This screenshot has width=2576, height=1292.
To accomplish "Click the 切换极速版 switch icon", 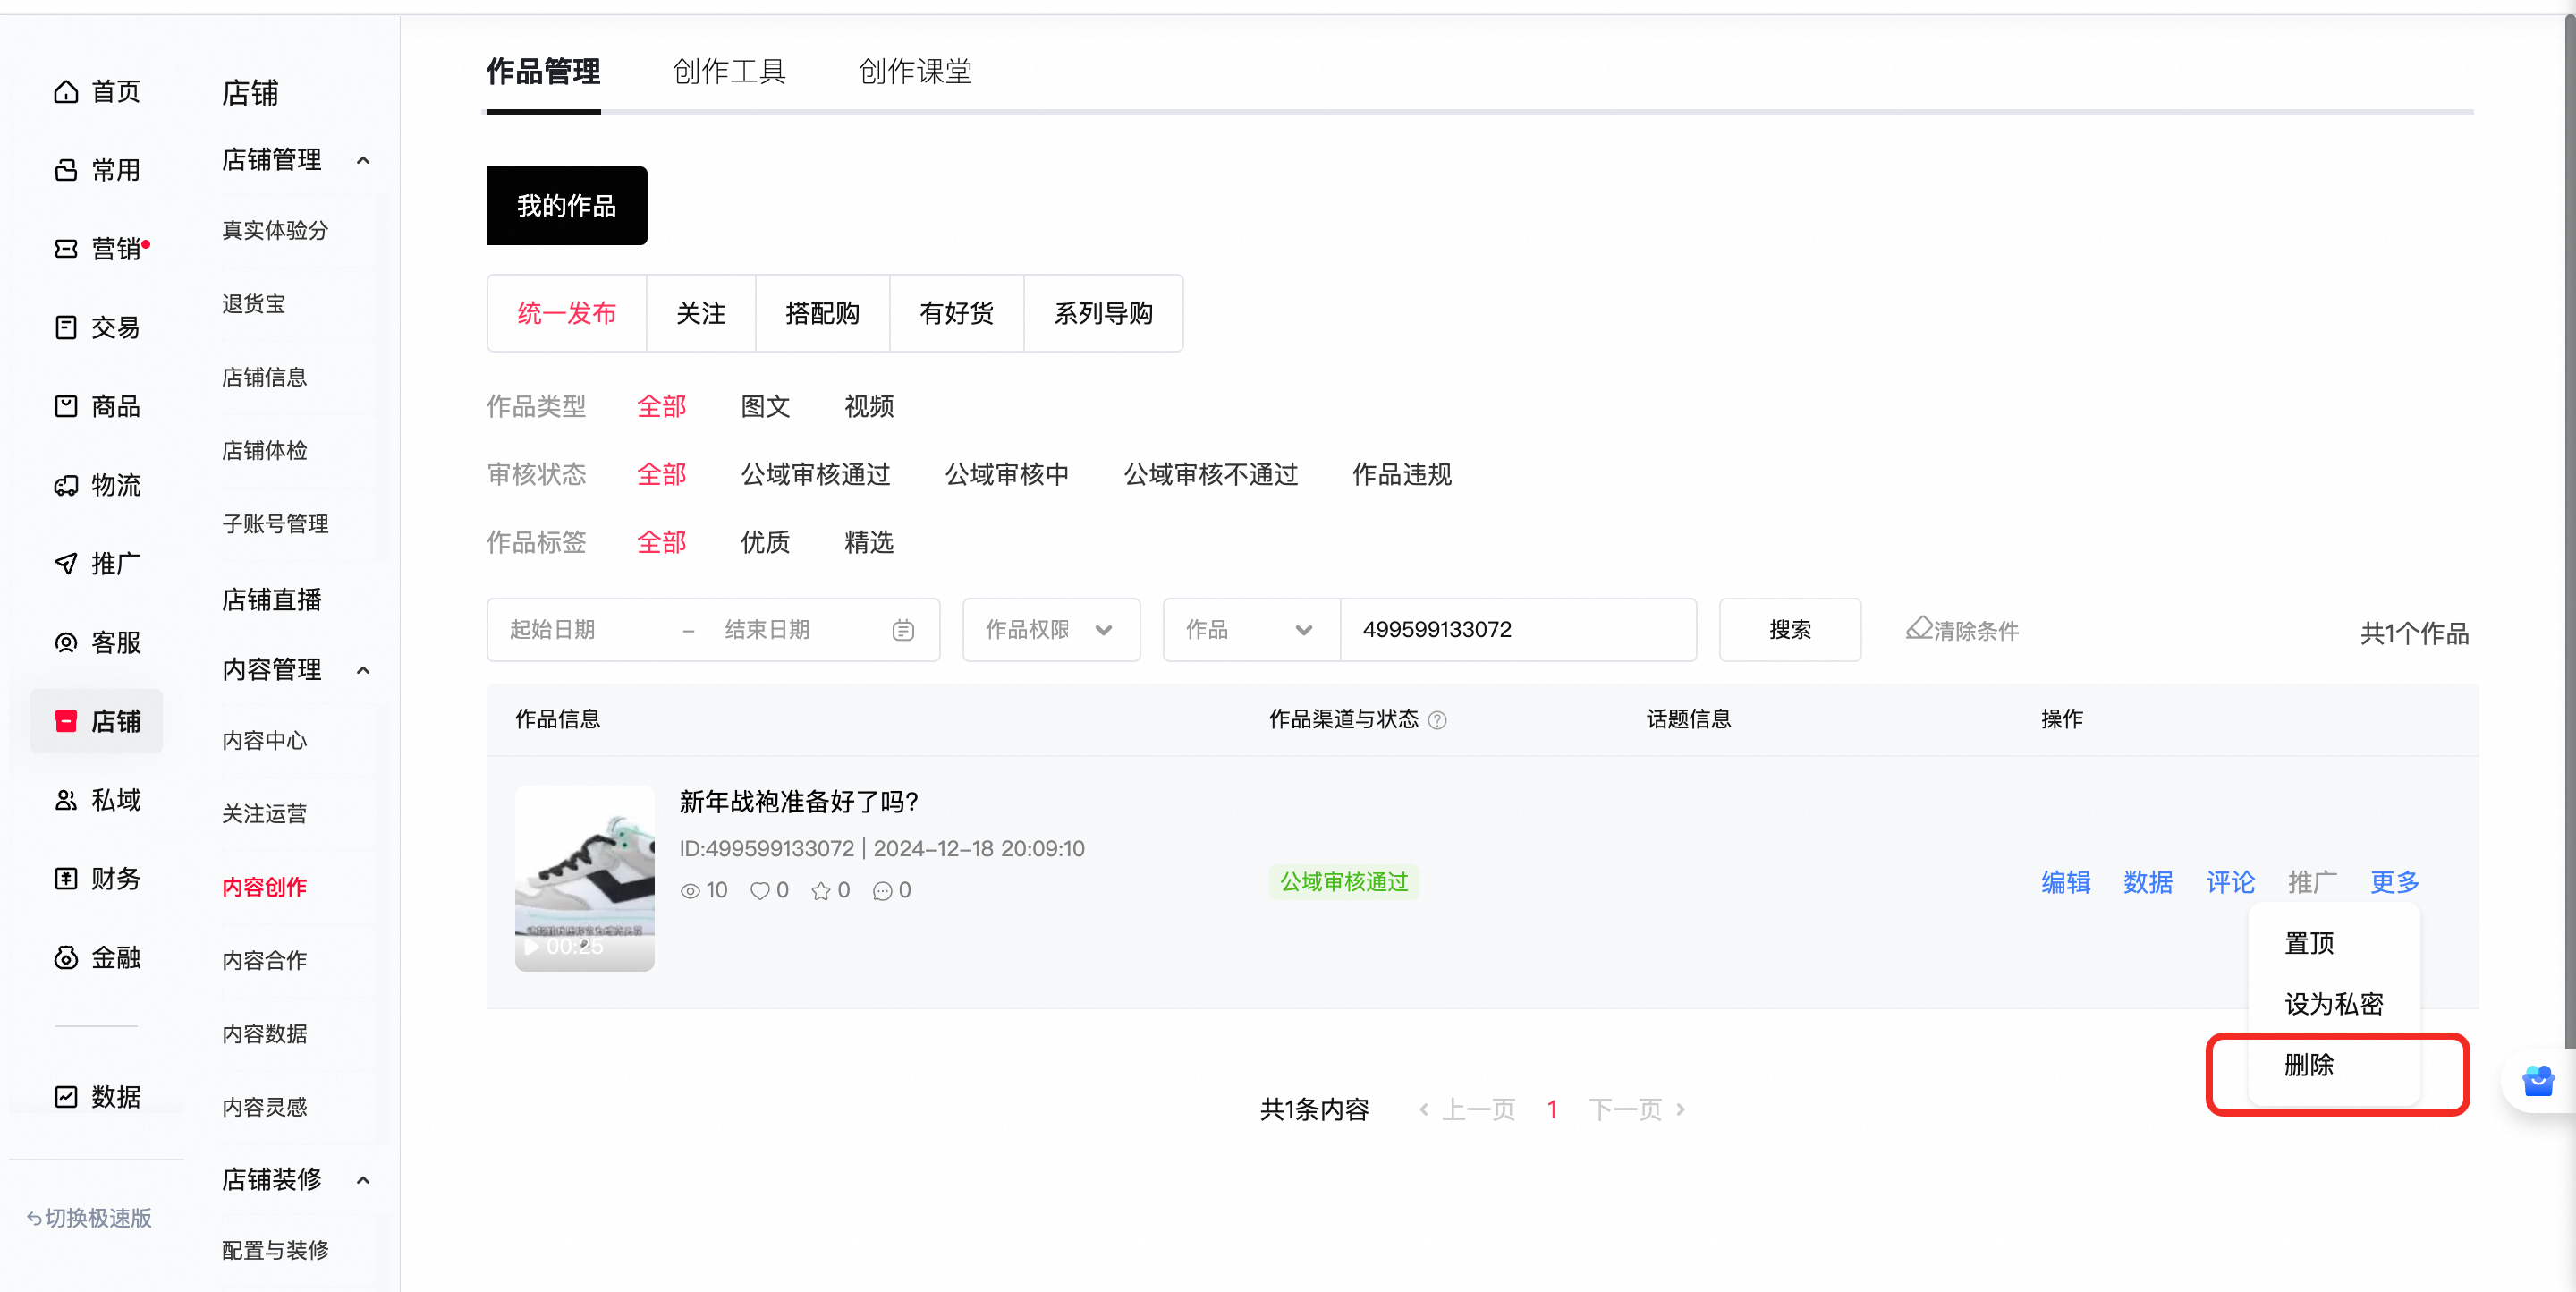I will coord(34,1218).
